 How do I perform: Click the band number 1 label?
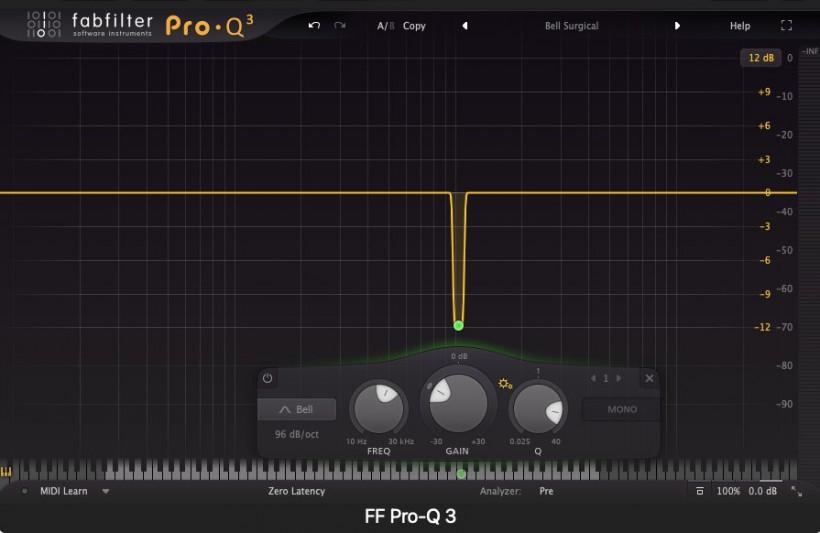[606, 378]
